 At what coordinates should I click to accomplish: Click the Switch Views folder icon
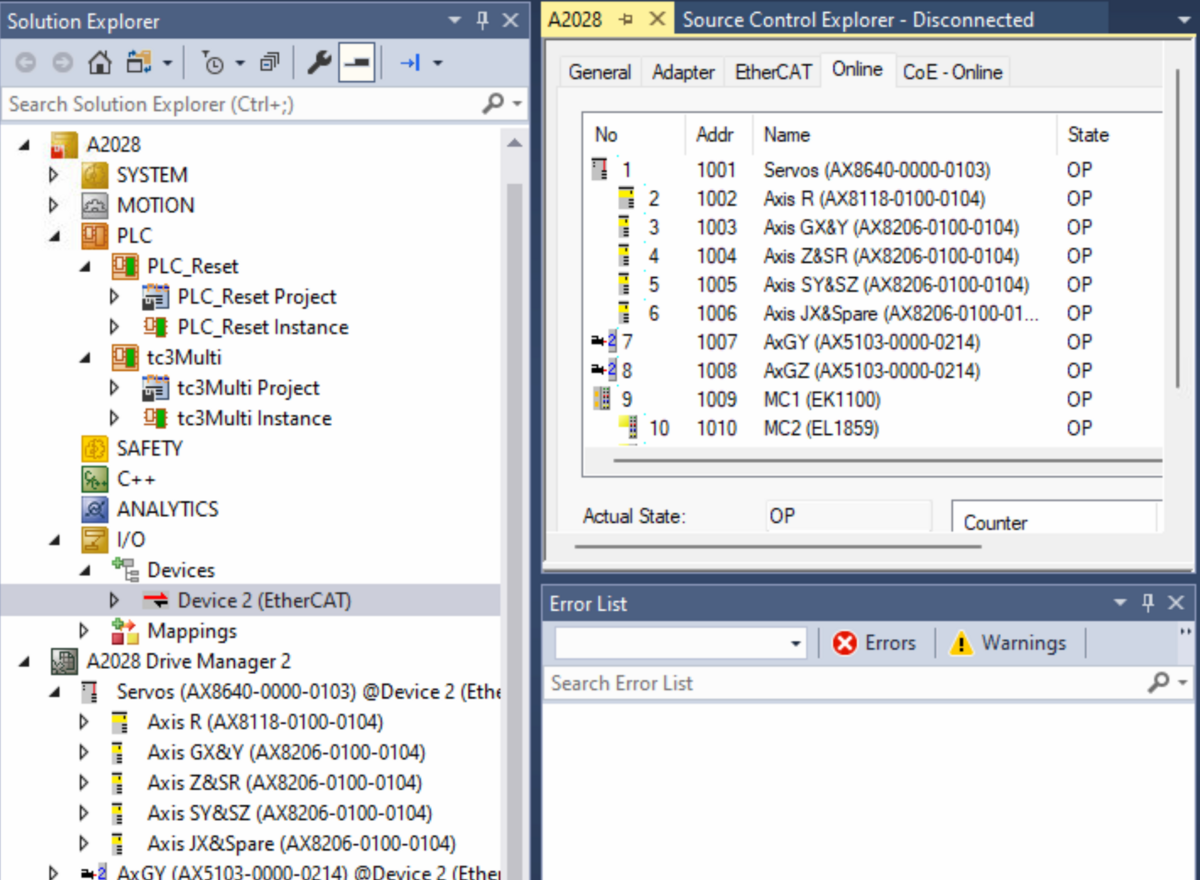(x=138, y=64)
